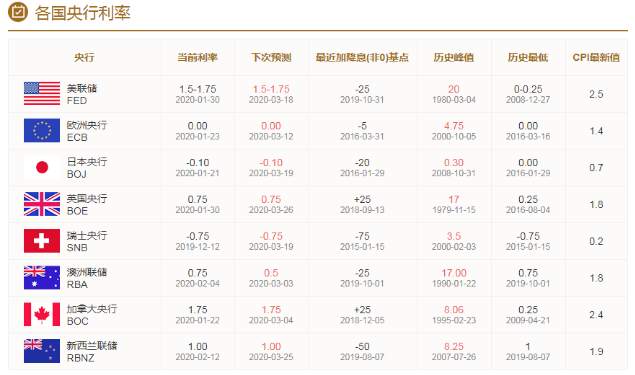The width and height of the screenshot is (635, 375).
Task: Click RBA current rate dated 2020-02-04
Action: (x=198, y=278)
